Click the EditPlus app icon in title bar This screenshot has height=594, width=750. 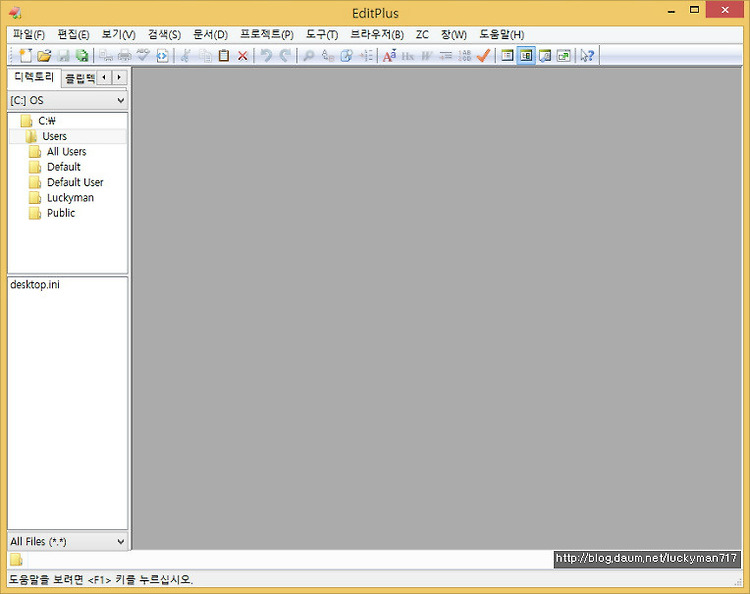16,12
